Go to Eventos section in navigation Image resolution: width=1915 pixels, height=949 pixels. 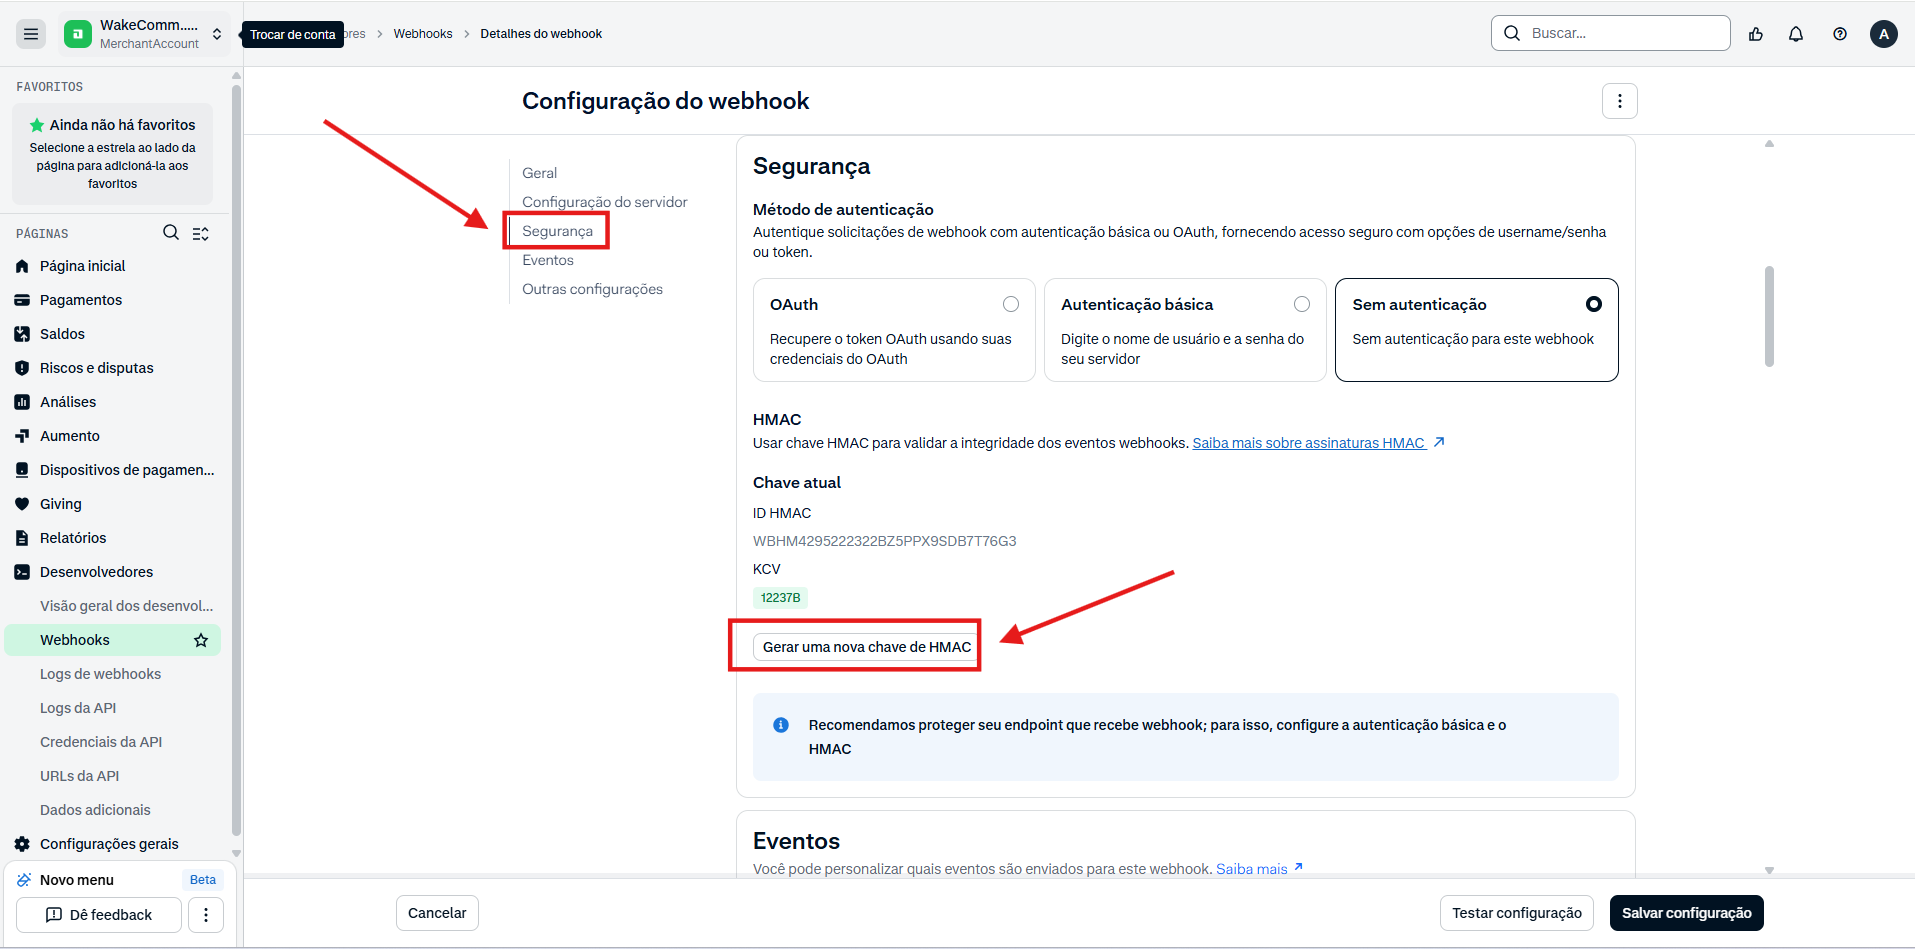[548, 260]
